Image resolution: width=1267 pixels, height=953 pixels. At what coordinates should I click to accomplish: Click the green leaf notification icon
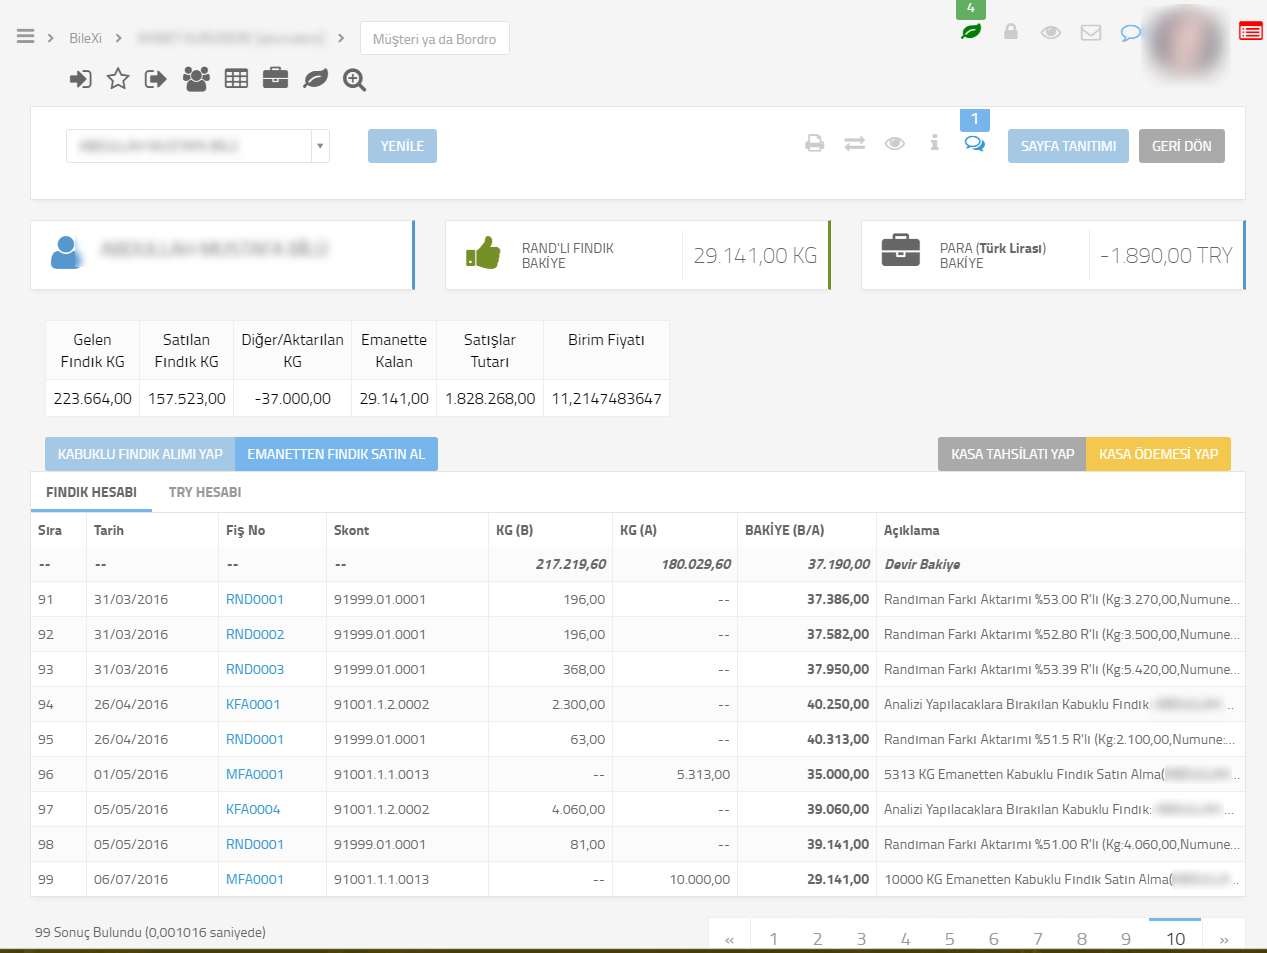tap(970, 32)
